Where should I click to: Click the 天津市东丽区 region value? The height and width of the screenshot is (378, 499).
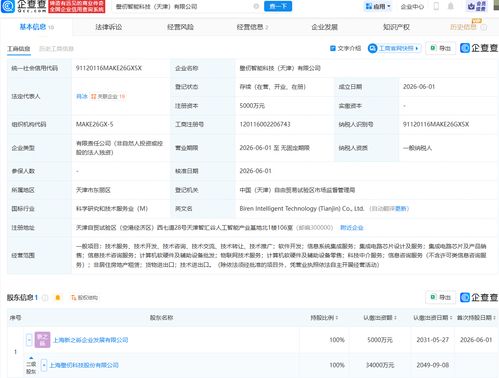tap(93, 190)
